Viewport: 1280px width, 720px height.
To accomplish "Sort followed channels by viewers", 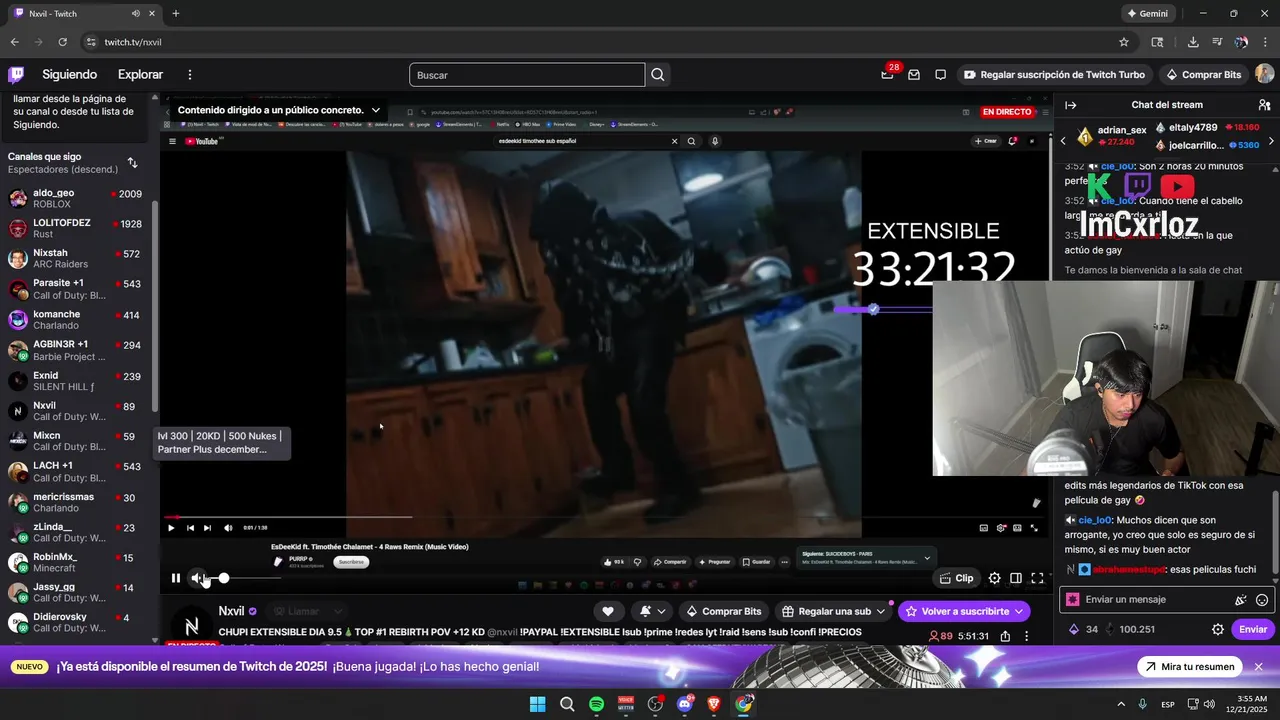I will click(x=132, y=162).
